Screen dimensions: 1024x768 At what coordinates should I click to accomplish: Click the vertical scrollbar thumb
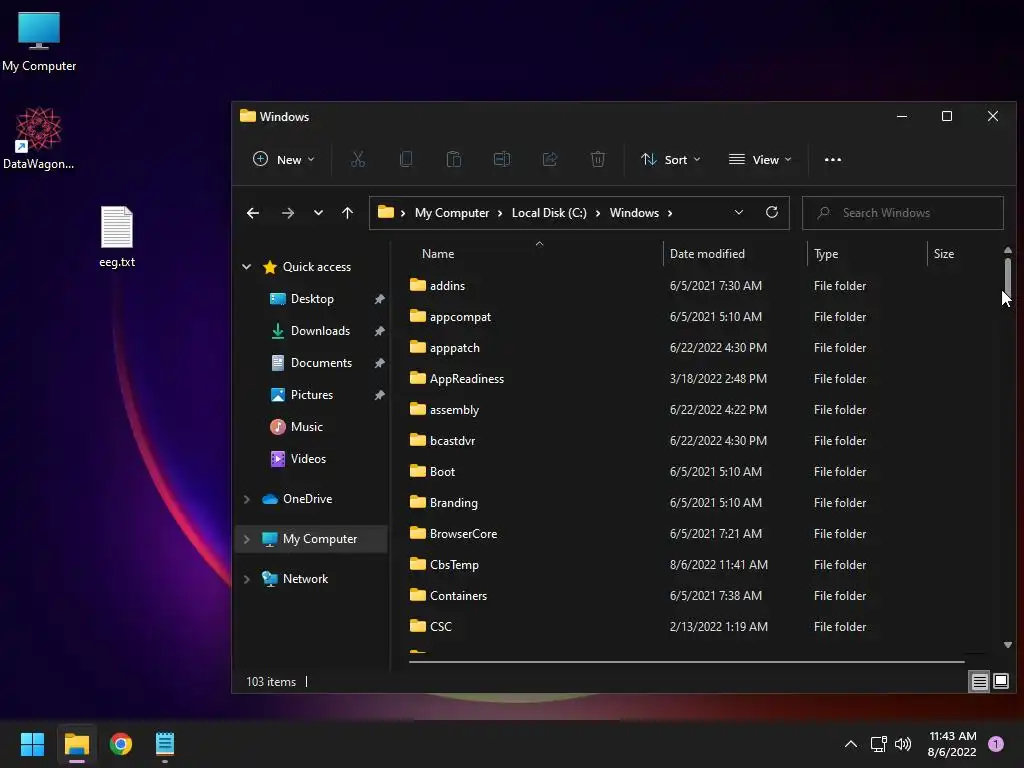[x=1008, y=278]
